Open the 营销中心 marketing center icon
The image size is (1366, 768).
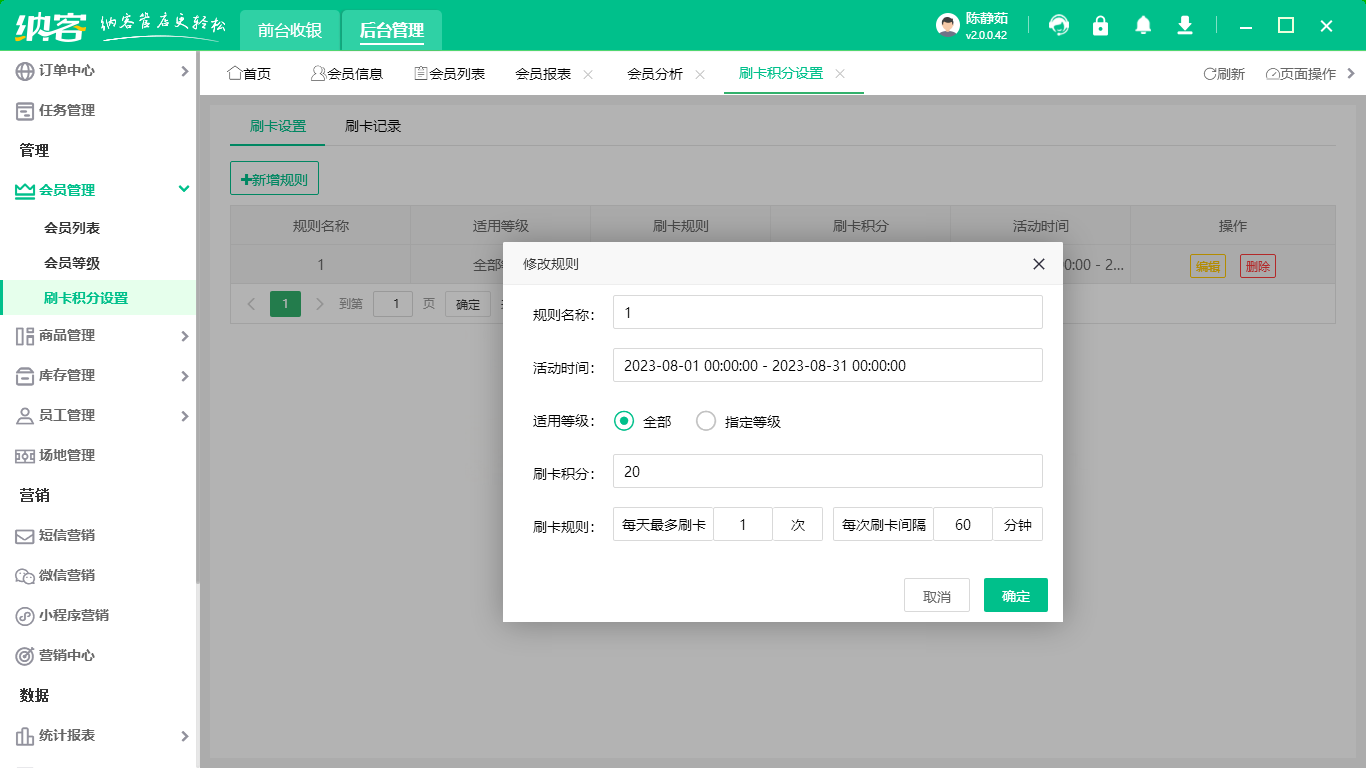click(22, 656)
